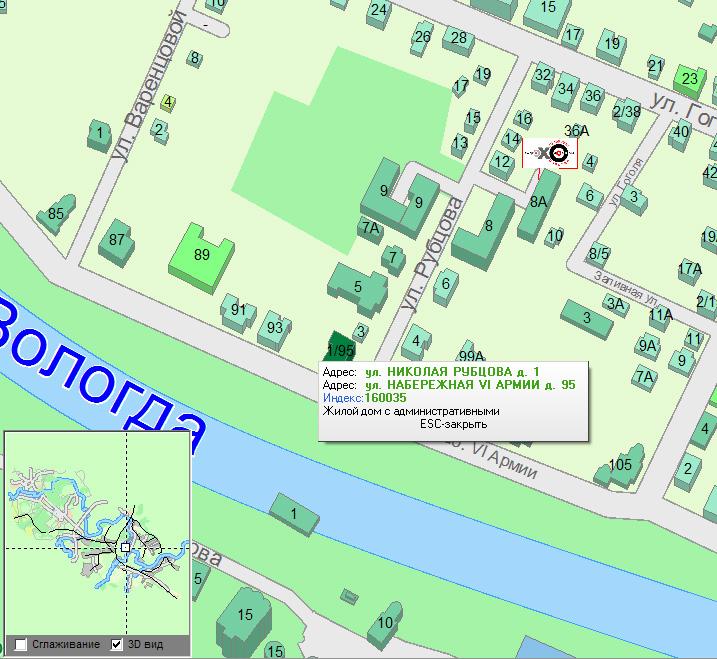717x659 pixels.
Task: Select building 2/38 on the map
Action: [626, 111]
